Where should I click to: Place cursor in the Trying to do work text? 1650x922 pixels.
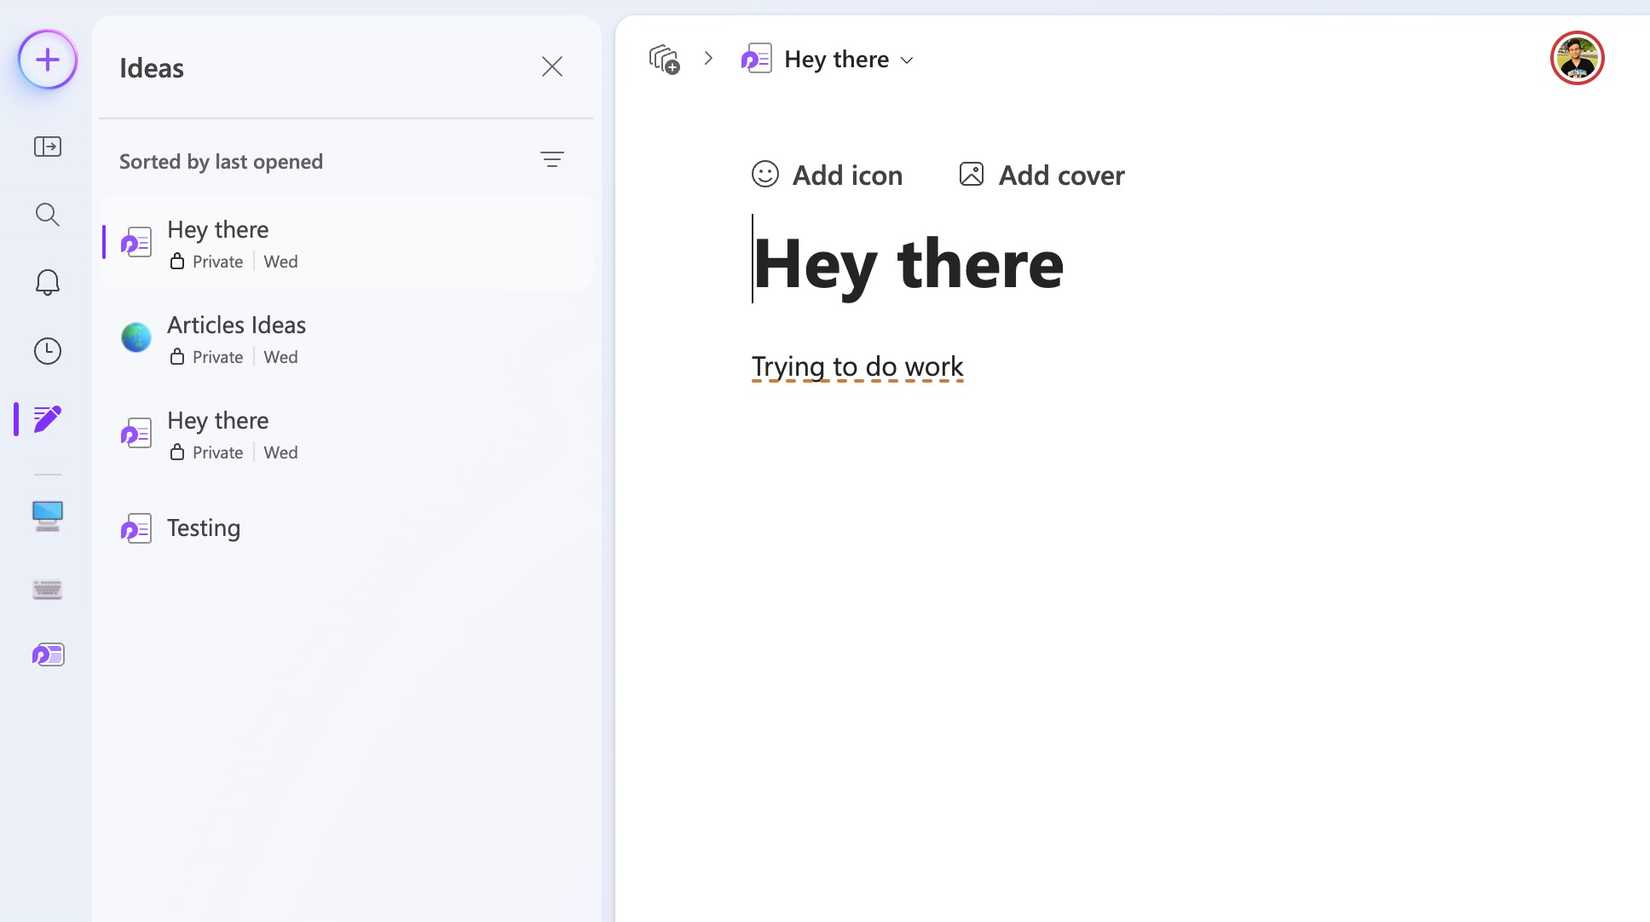[857, 366]
